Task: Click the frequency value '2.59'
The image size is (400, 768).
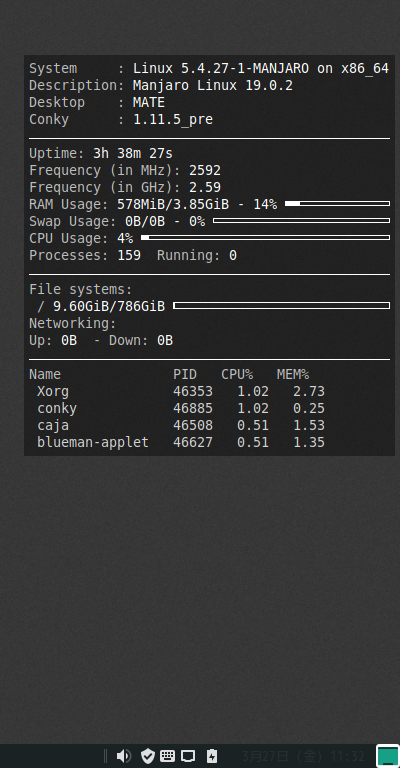Action: [x=205, y=188]
